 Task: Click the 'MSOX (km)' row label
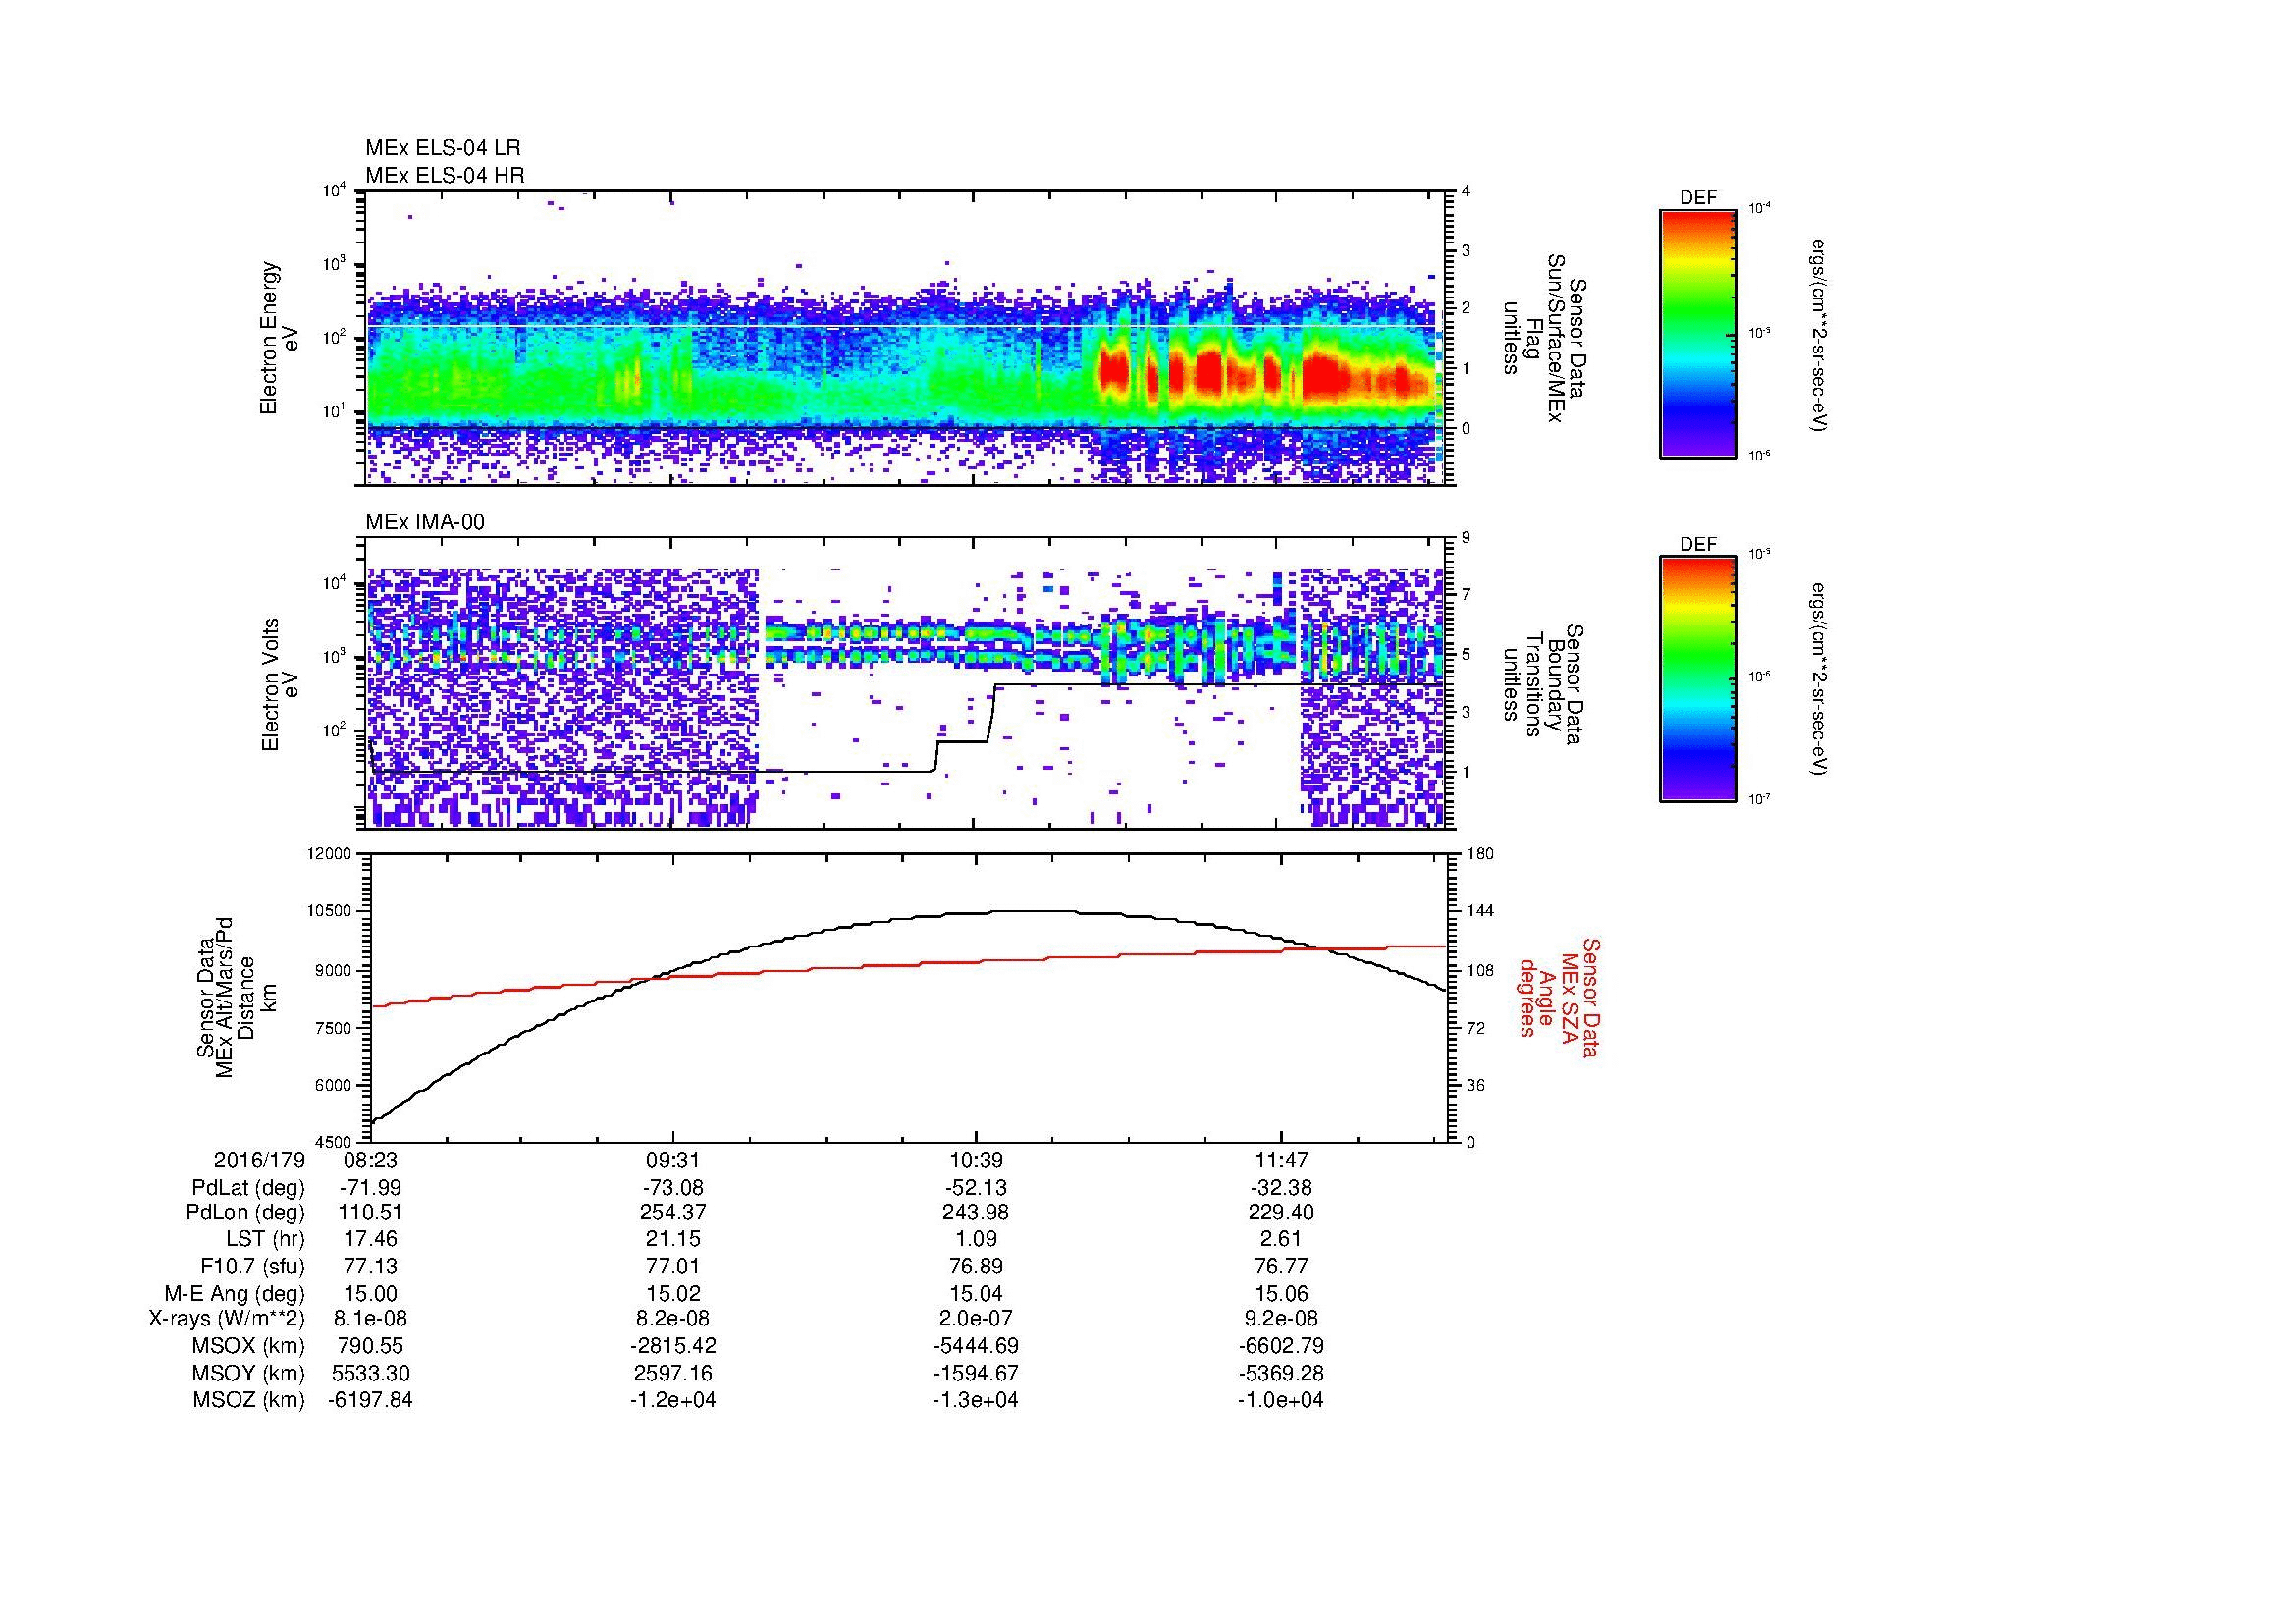click(x=248, y=1346)
